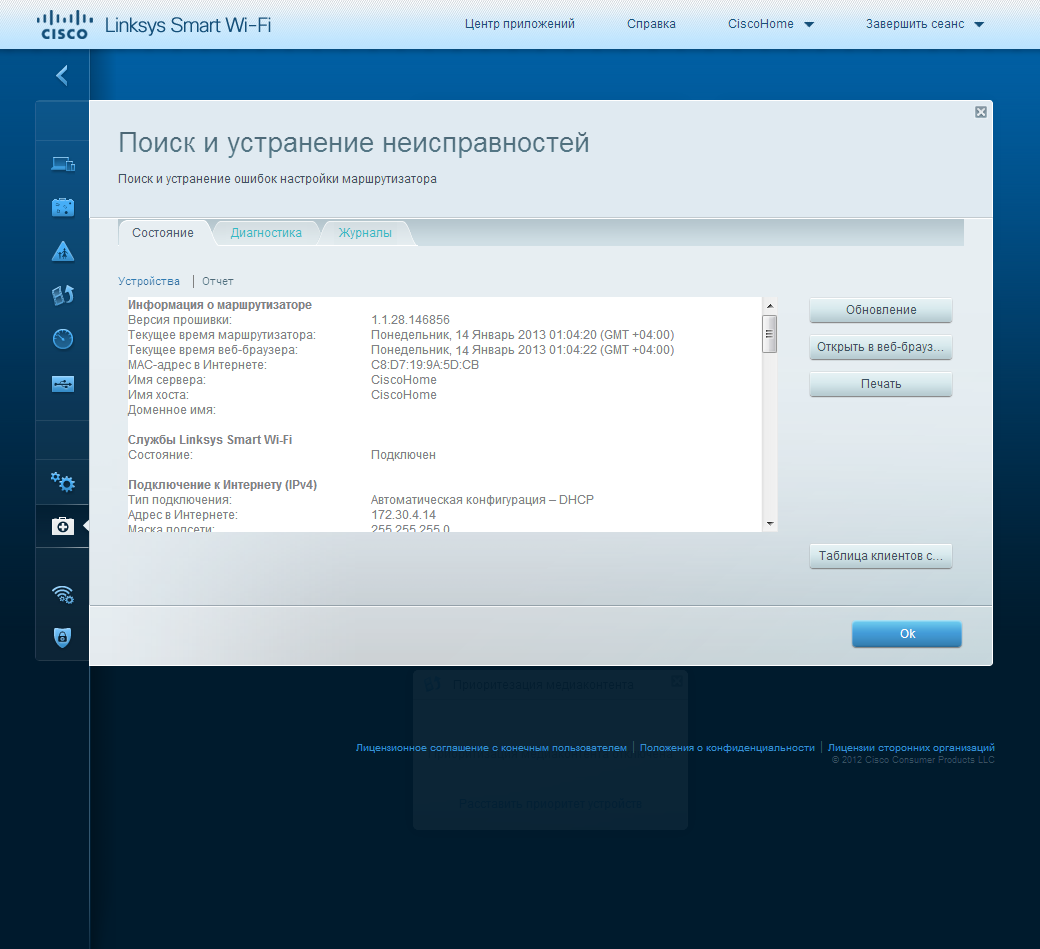Open the USB Storage sidebar icon
1040x949 pixels.
(63, 384)
